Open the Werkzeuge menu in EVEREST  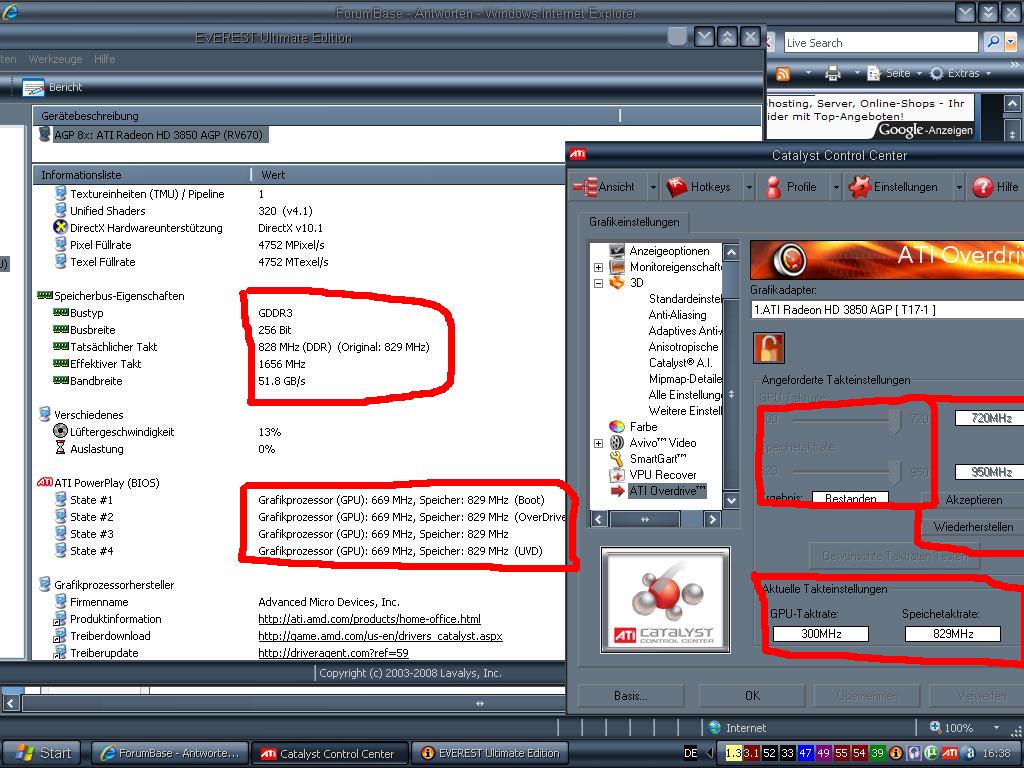pyautogui.click(x=56, y=59)
